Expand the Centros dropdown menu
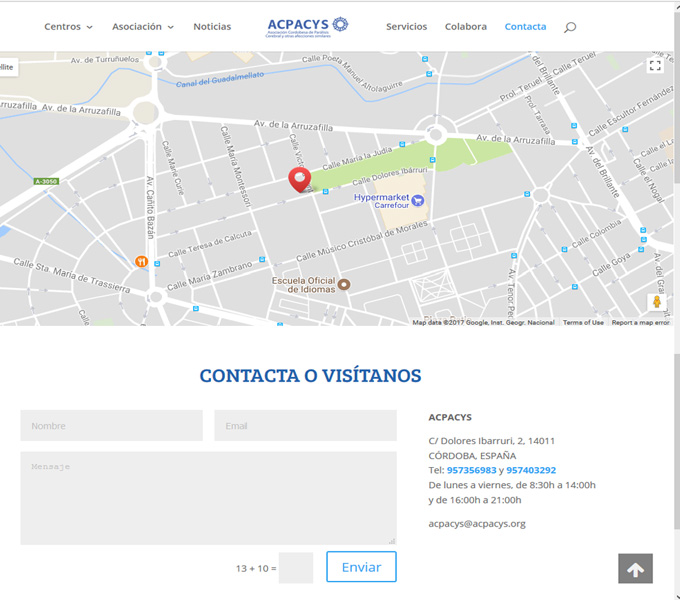The image size is (680, 600). coord(68,27)
